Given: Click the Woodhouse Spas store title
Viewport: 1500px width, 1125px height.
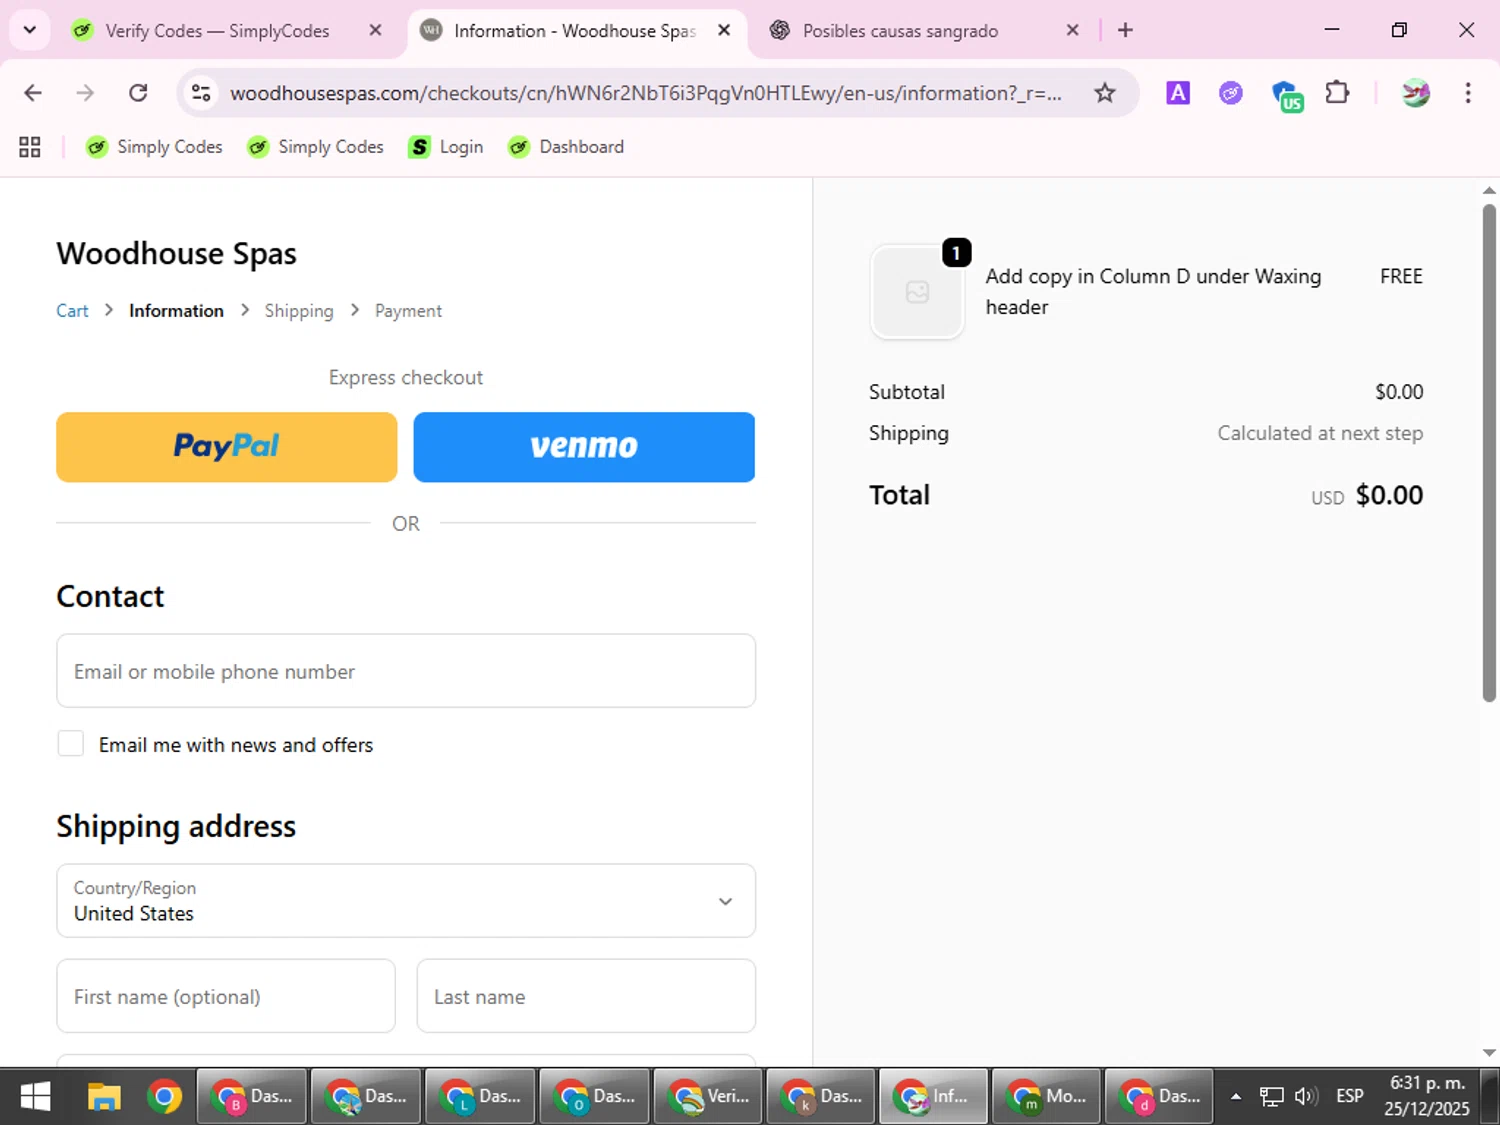Looking at the screenshot, I should [177, 254].
